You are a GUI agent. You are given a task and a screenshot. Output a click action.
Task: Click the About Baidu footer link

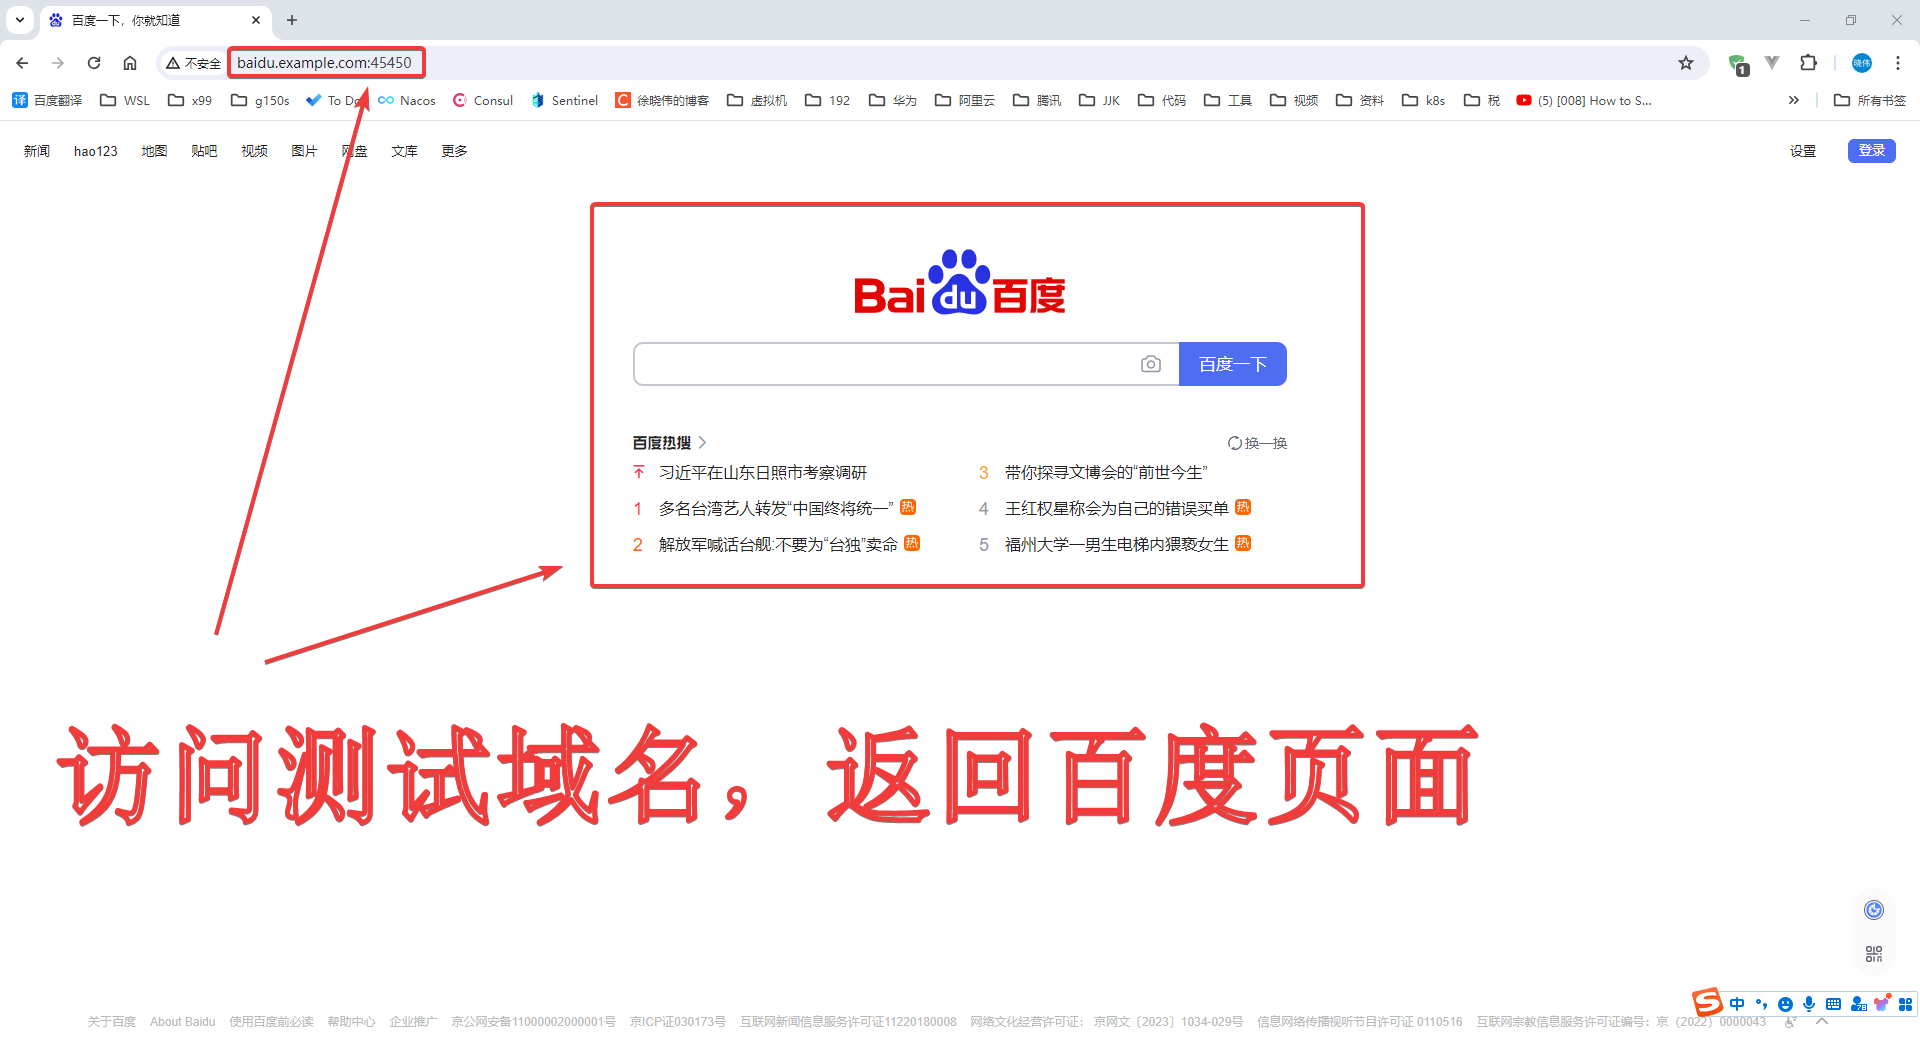(183, 1022)
